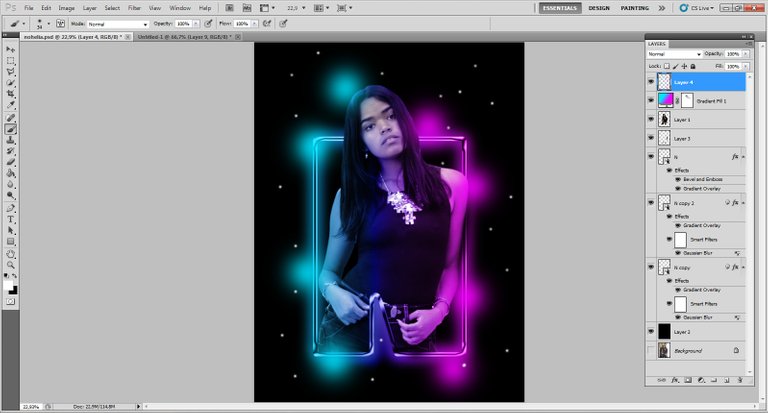The width and height of the screenshot is (768, 413).
Task: Select the Eraser tool
Action: [10, 162]
